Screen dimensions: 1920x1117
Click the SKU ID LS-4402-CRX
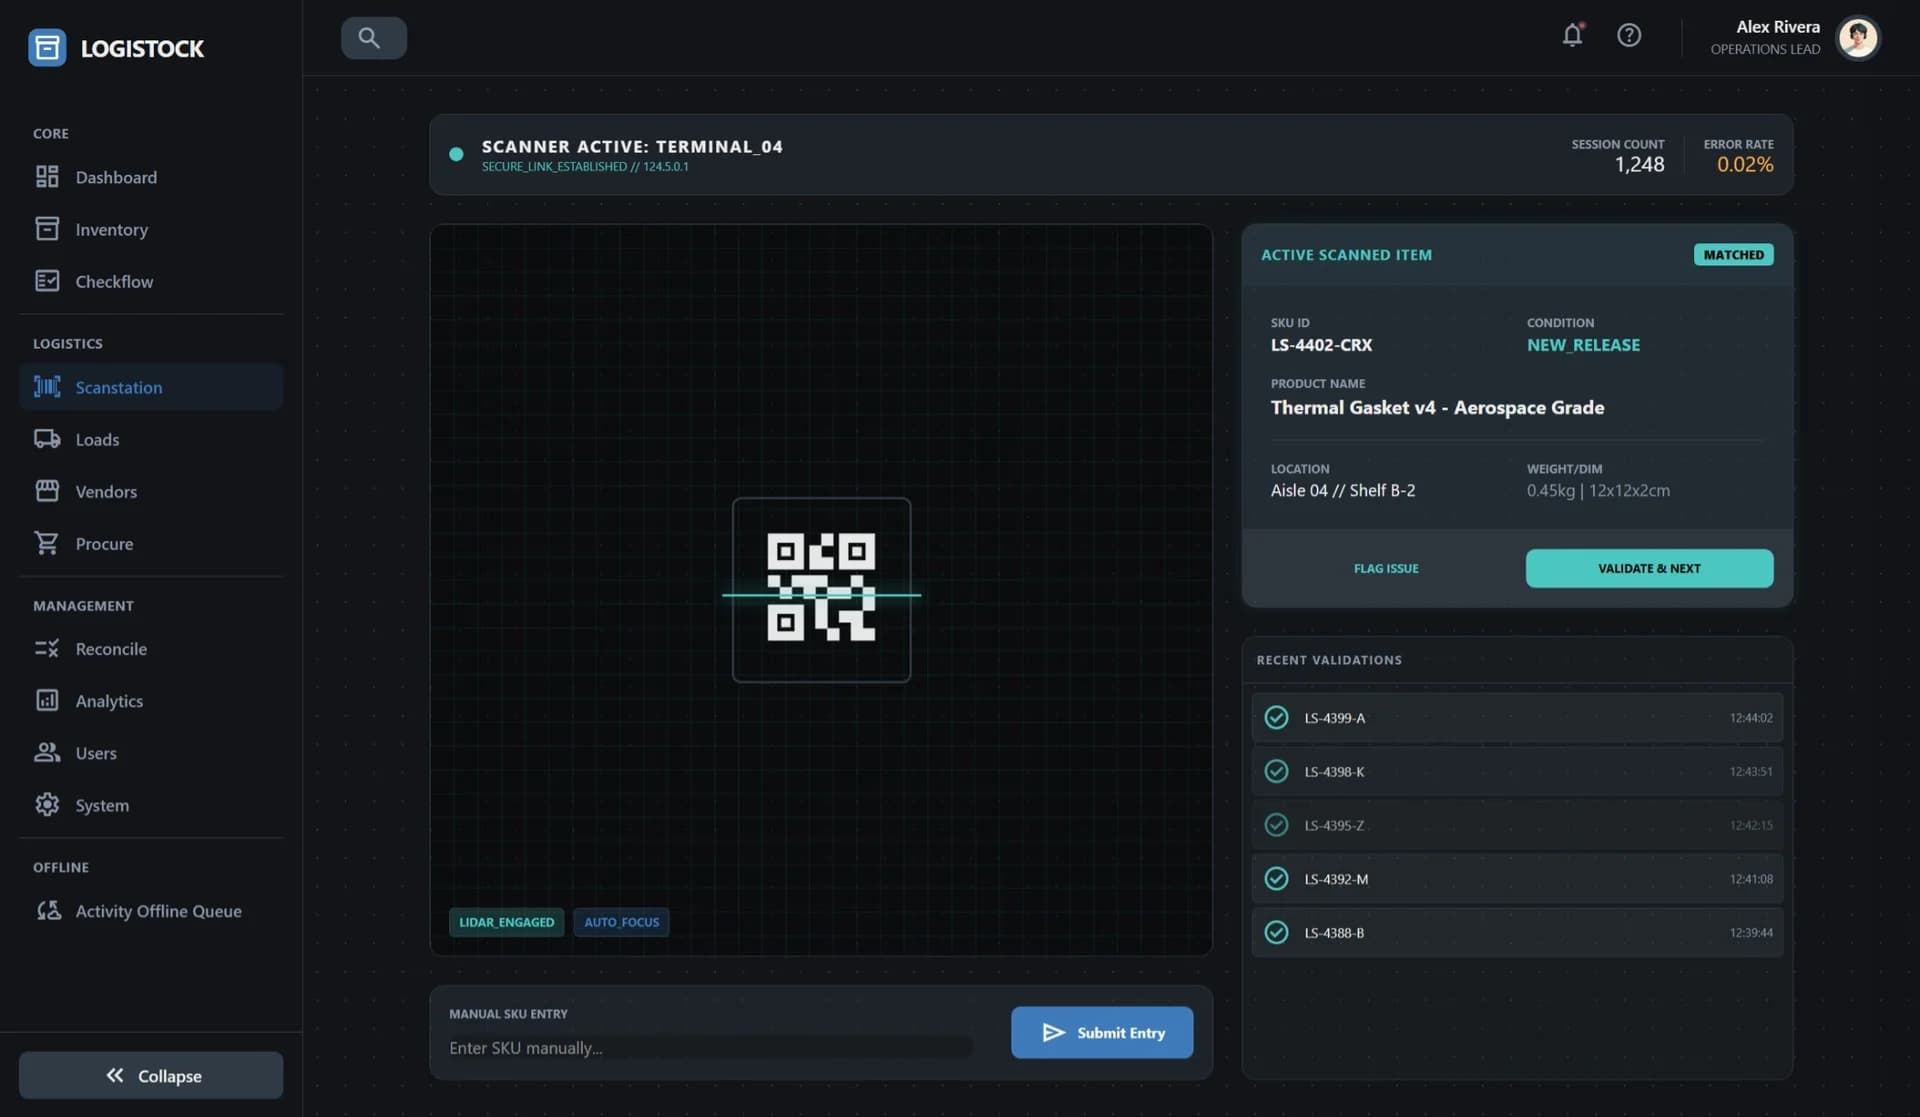pos(1321,345)
